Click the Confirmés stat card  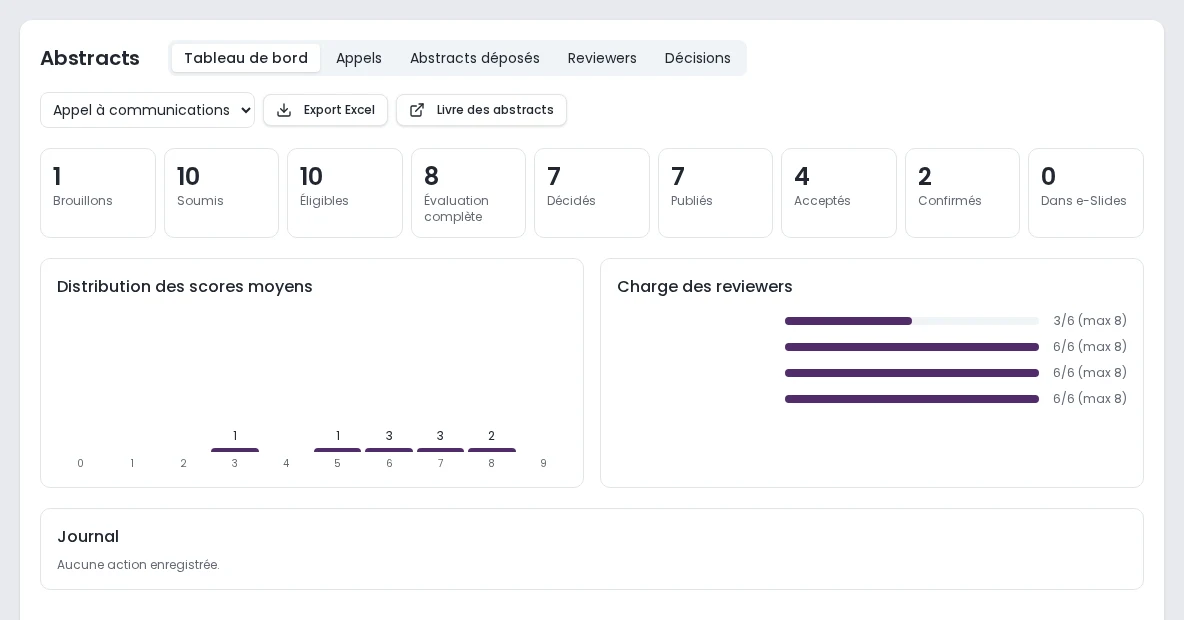click(962, 193)
